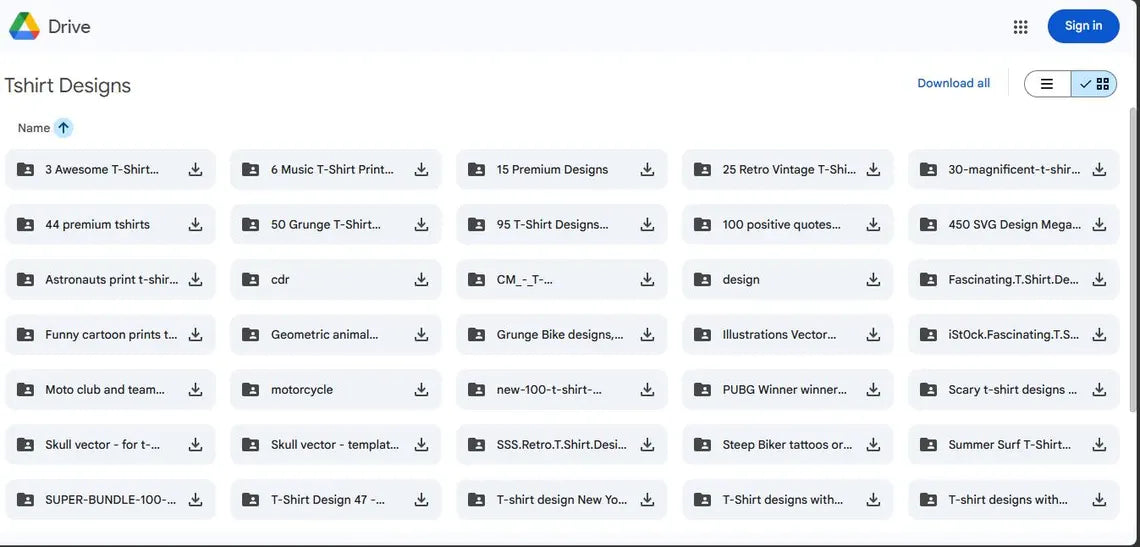Download the 15 Premium Designs folder
Image resolution: width=1140 pixels, height=547 pixels.
tap(647, 169)
